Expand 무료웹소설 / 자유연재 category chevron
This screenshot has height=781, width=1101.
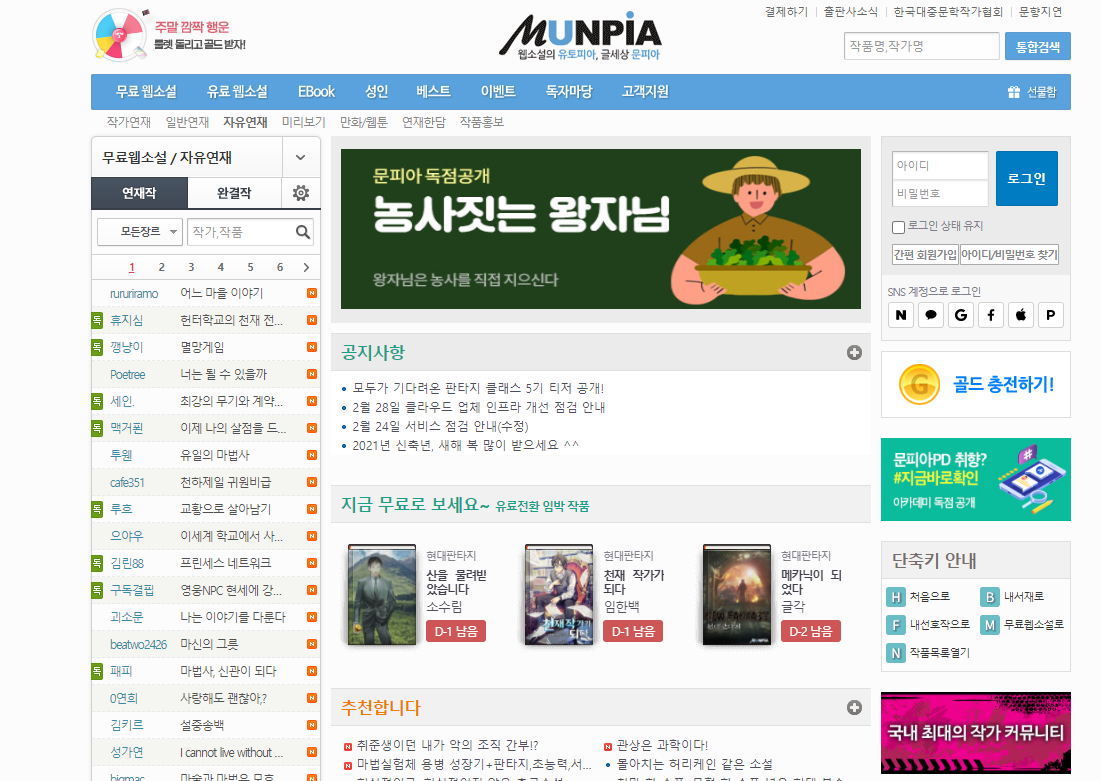coord(301,157)
